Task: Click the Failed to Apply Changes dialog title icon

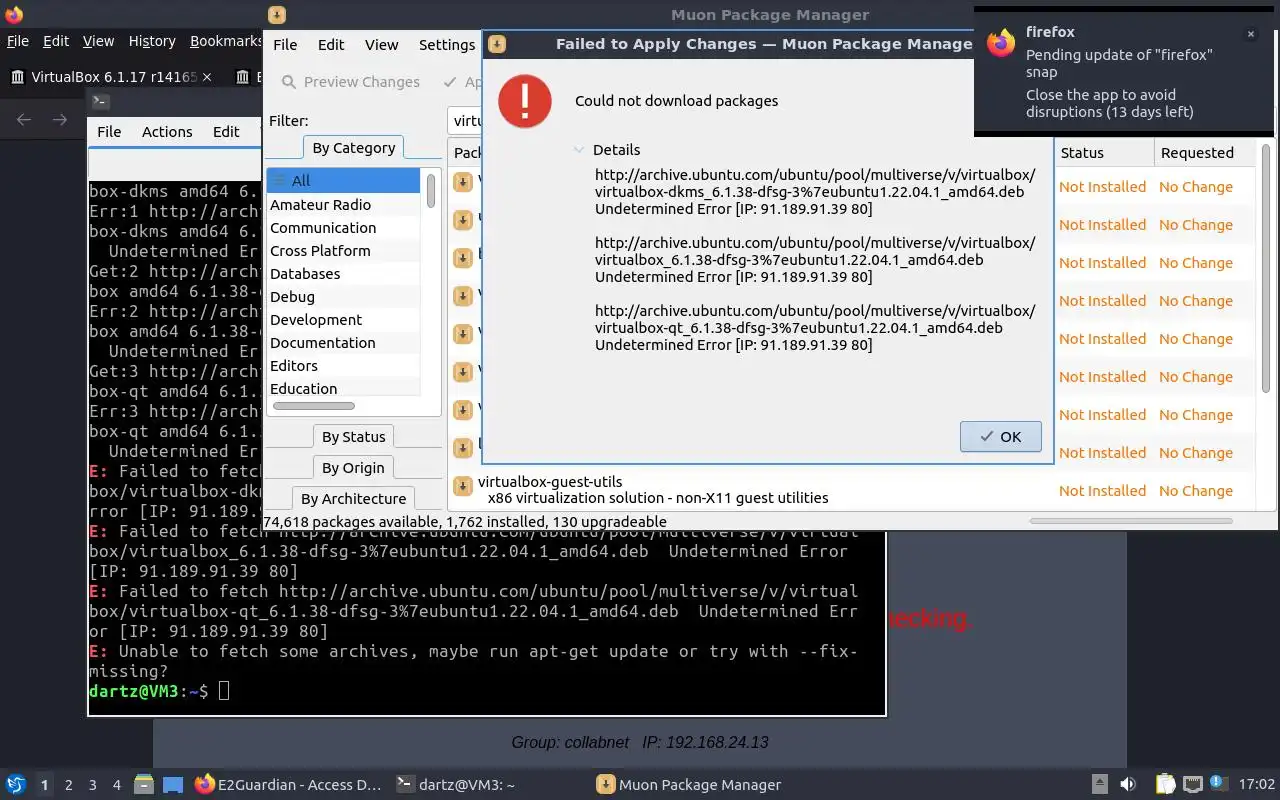Action: [496, 44]
